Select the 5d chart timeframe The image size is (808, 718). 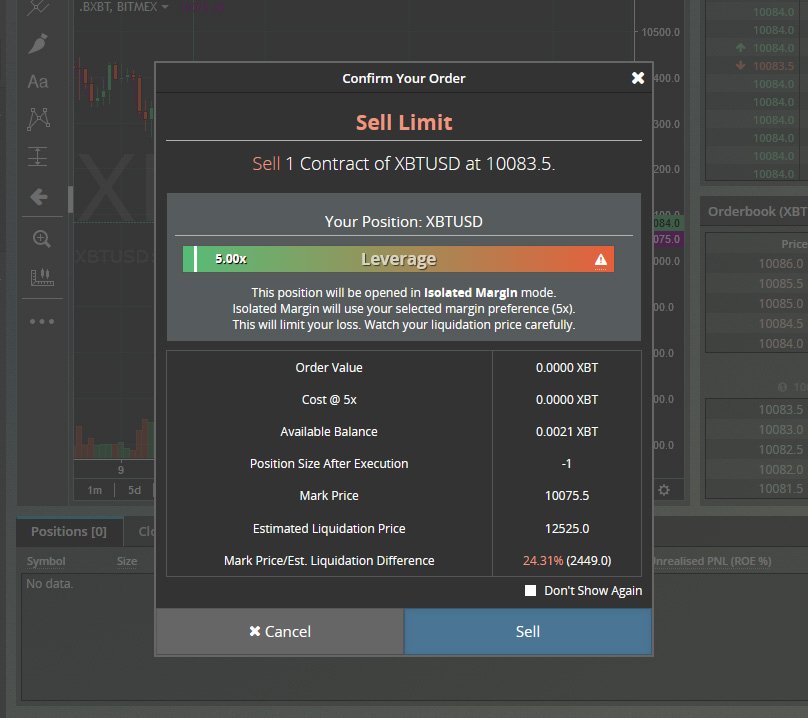tap(134, 490)
